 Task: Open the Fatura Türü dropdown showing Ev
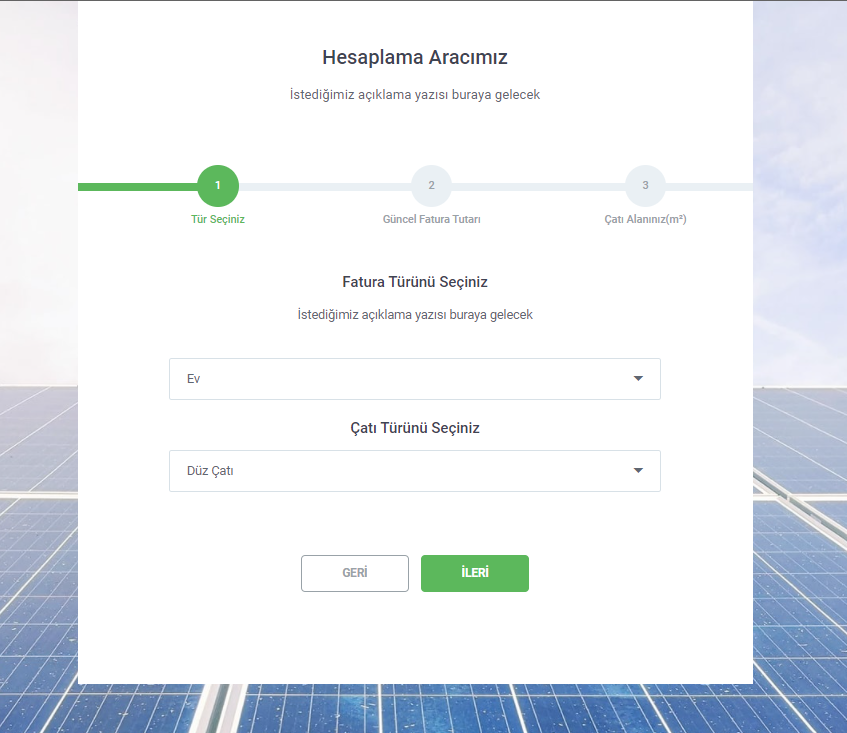tap(414, 379)
